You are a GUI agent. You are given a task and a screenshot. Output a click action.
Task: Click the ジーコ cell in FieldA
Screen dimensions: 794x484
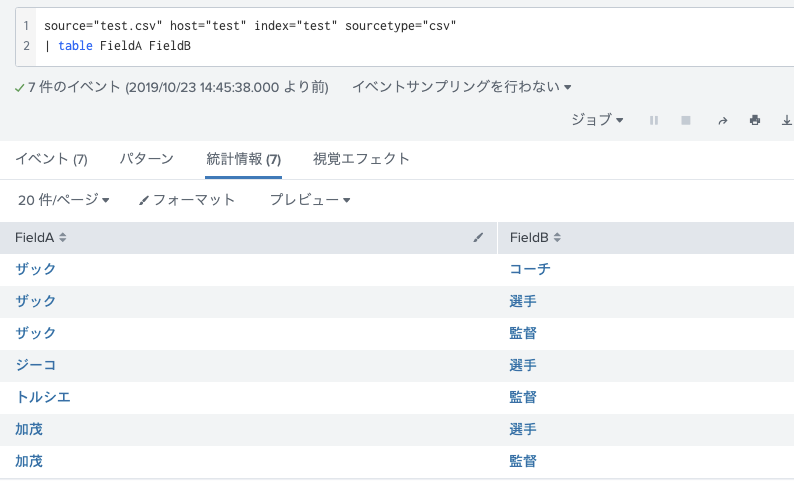pos(36,365)
